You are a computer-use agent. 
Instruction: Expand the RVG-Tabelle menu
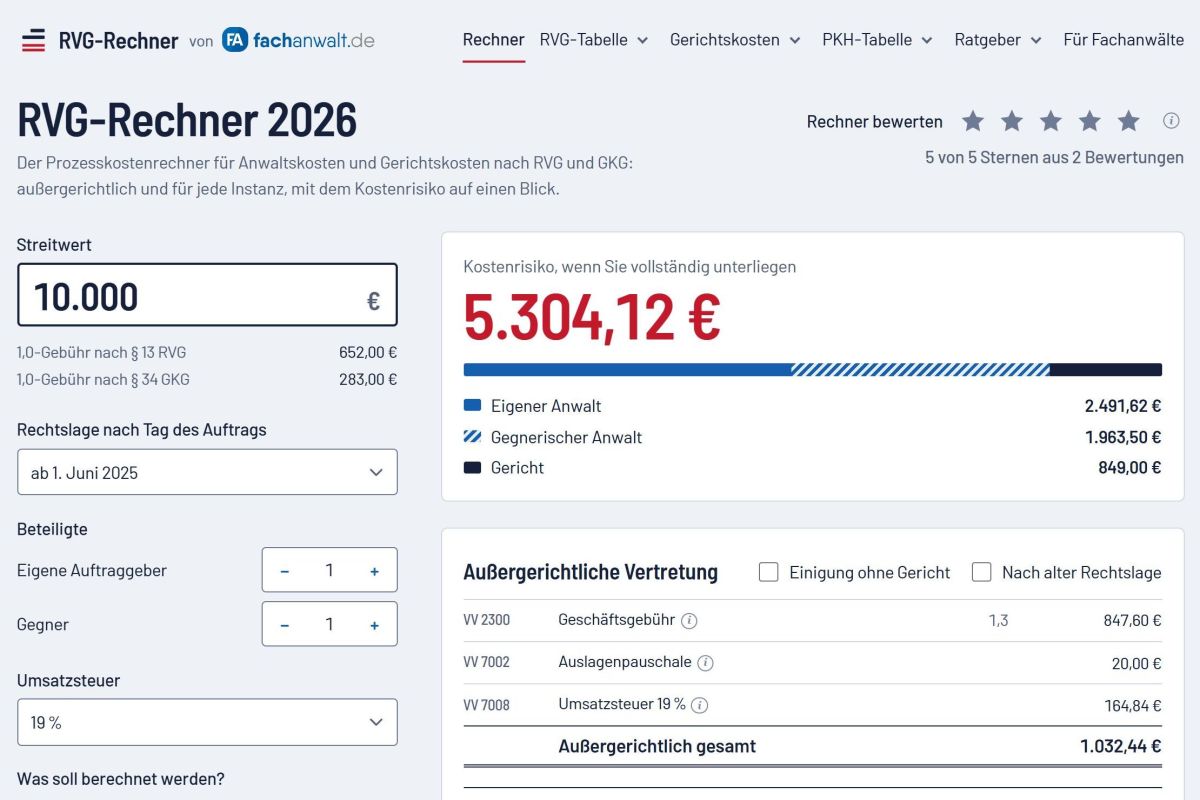click(594, 40)
